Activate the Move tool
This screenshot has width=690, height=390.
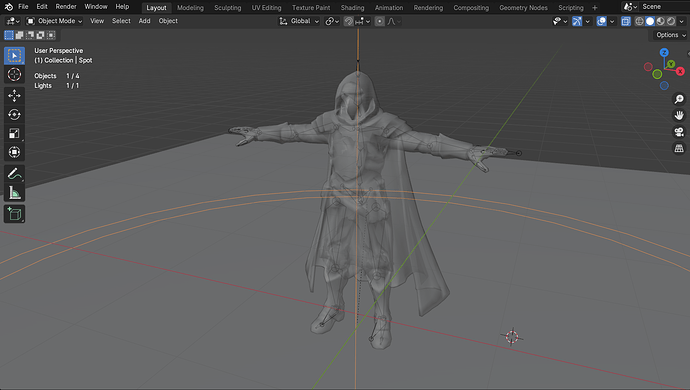(14, 96)
